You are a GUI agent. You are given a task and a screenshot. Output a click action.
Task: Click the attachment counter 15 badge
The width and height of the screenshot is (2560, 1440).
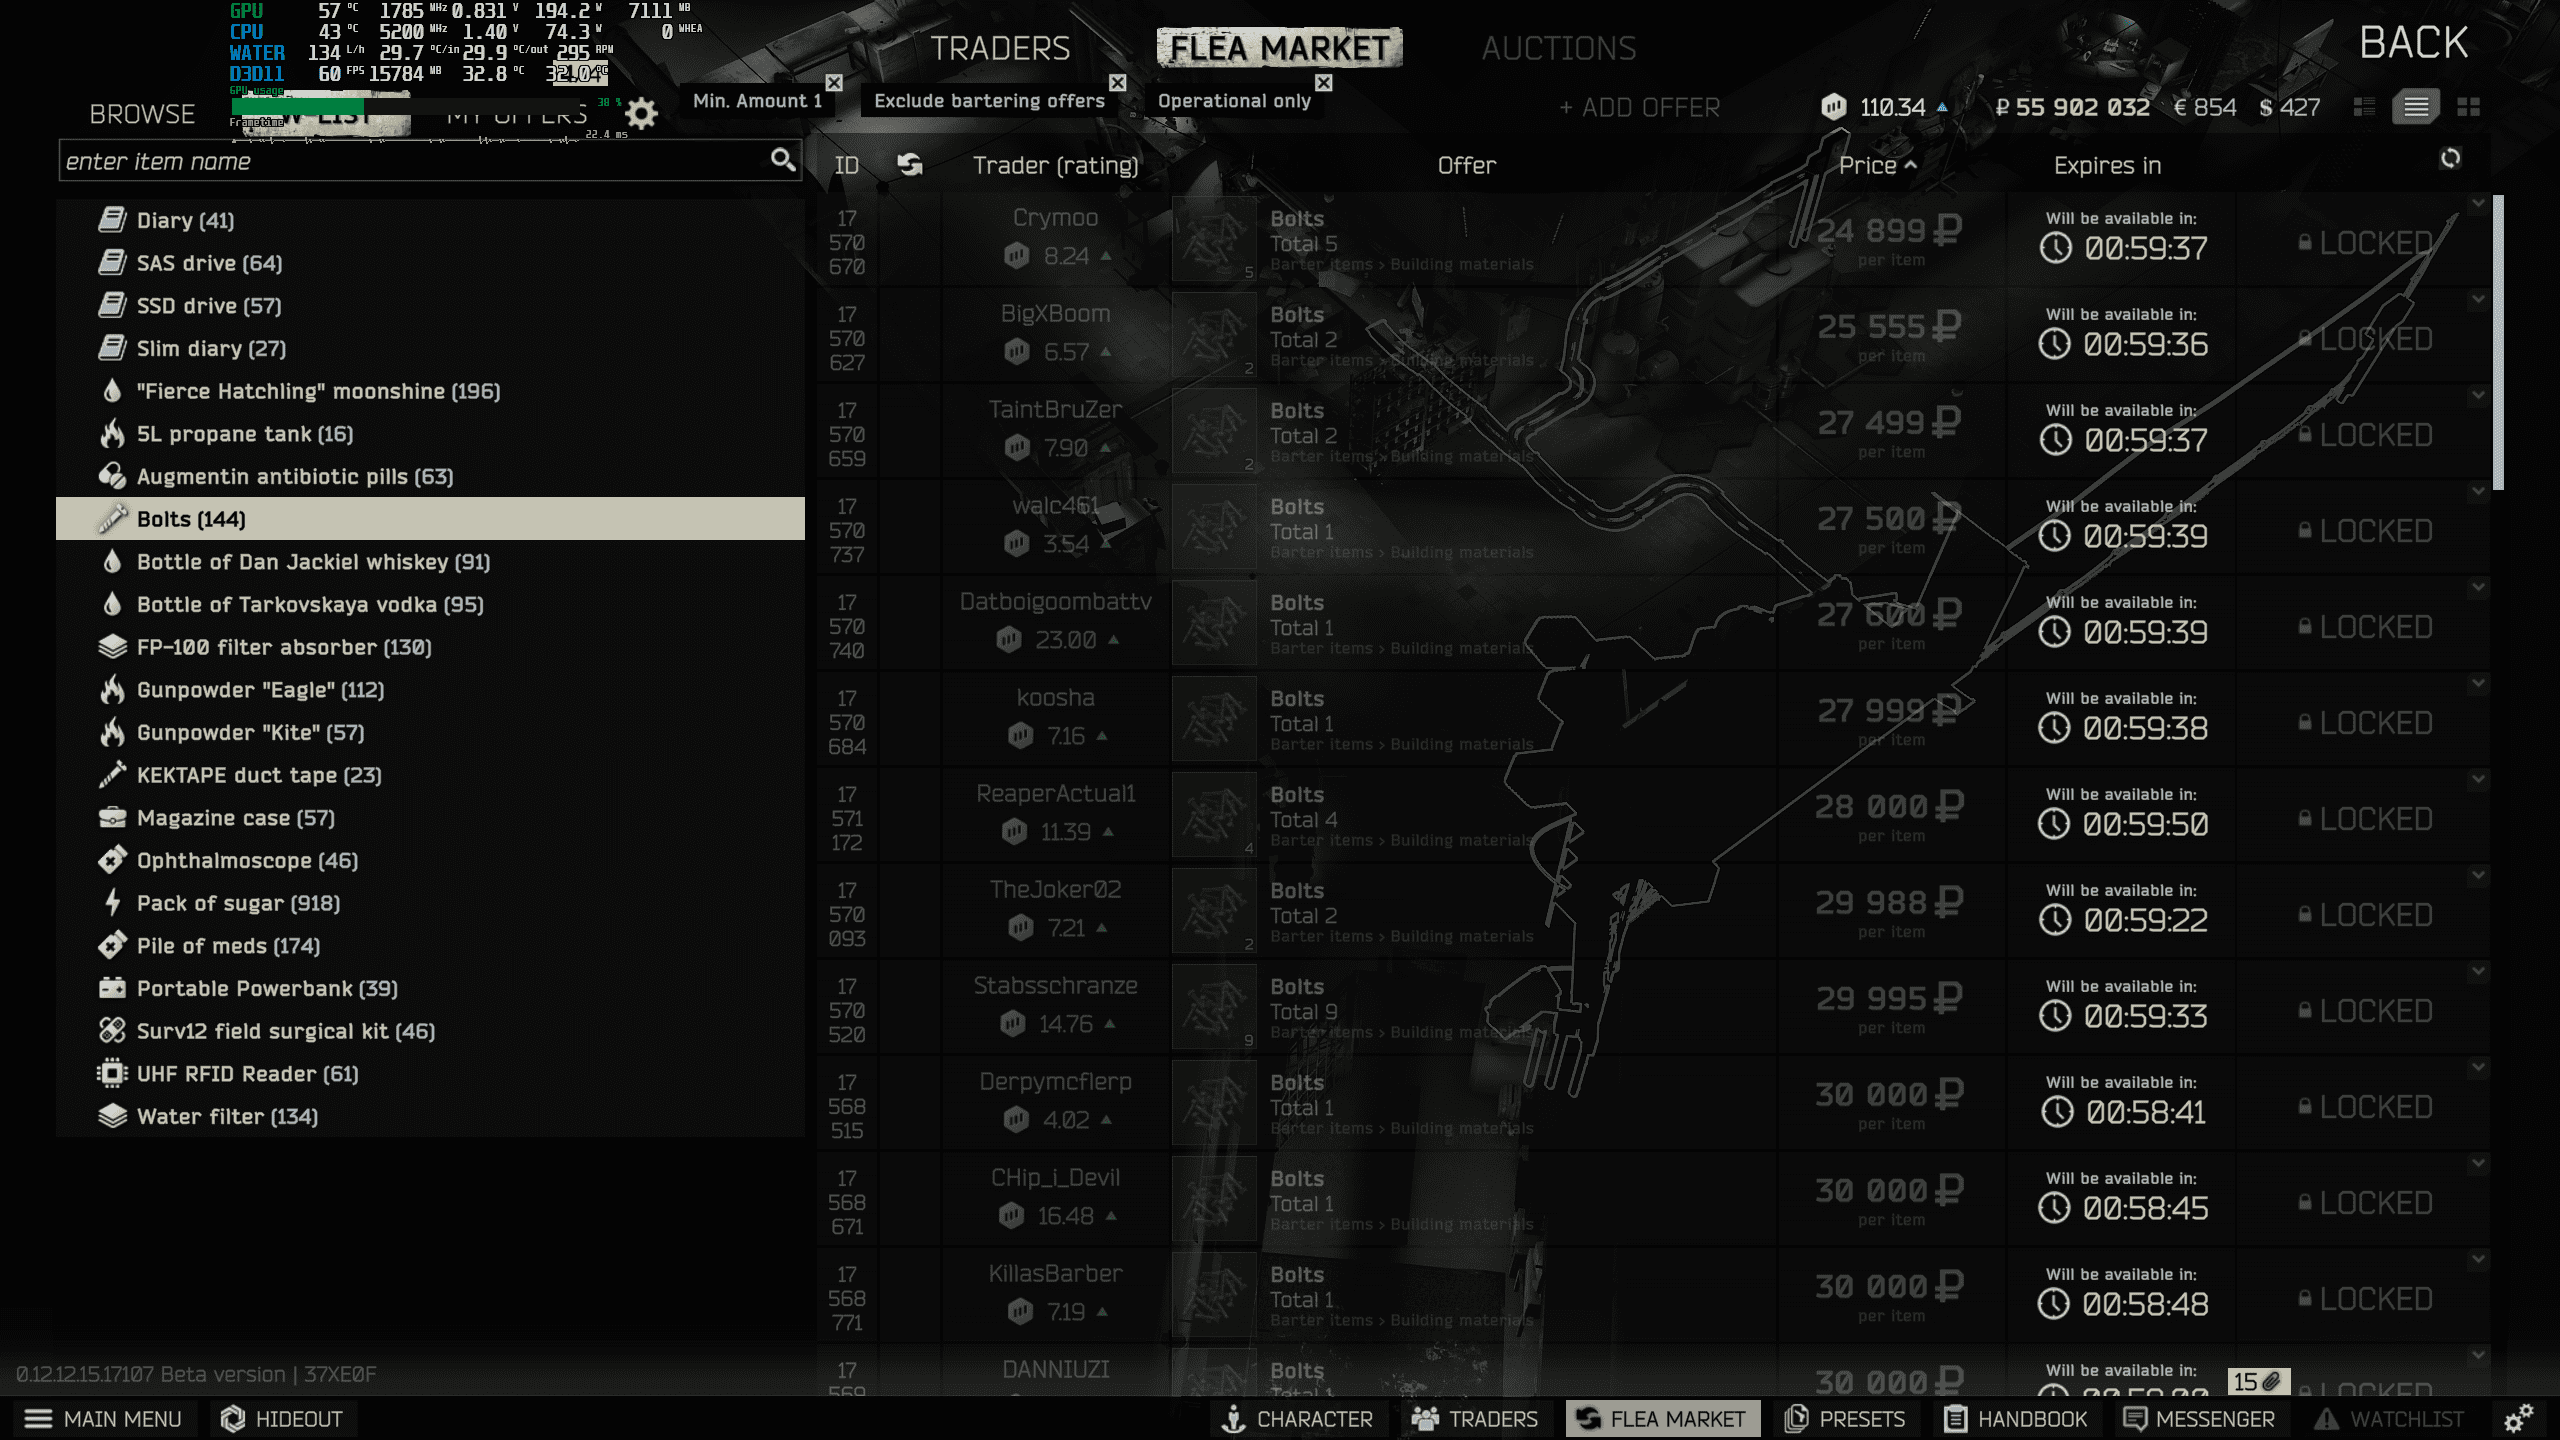click(2259, 1382)
